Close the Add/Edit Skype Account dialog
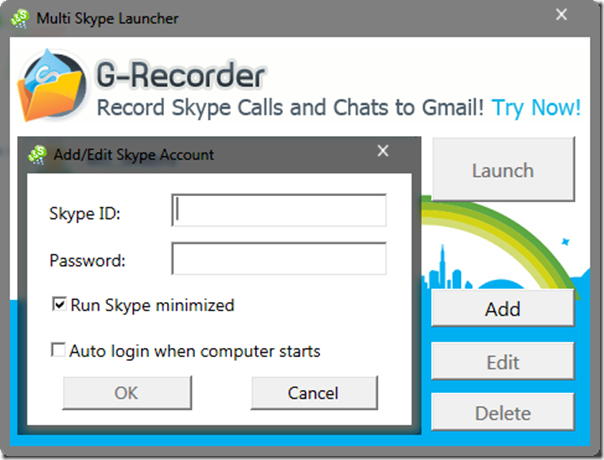Viewport: 604px width, 460px height. click(x=383, y=151)
